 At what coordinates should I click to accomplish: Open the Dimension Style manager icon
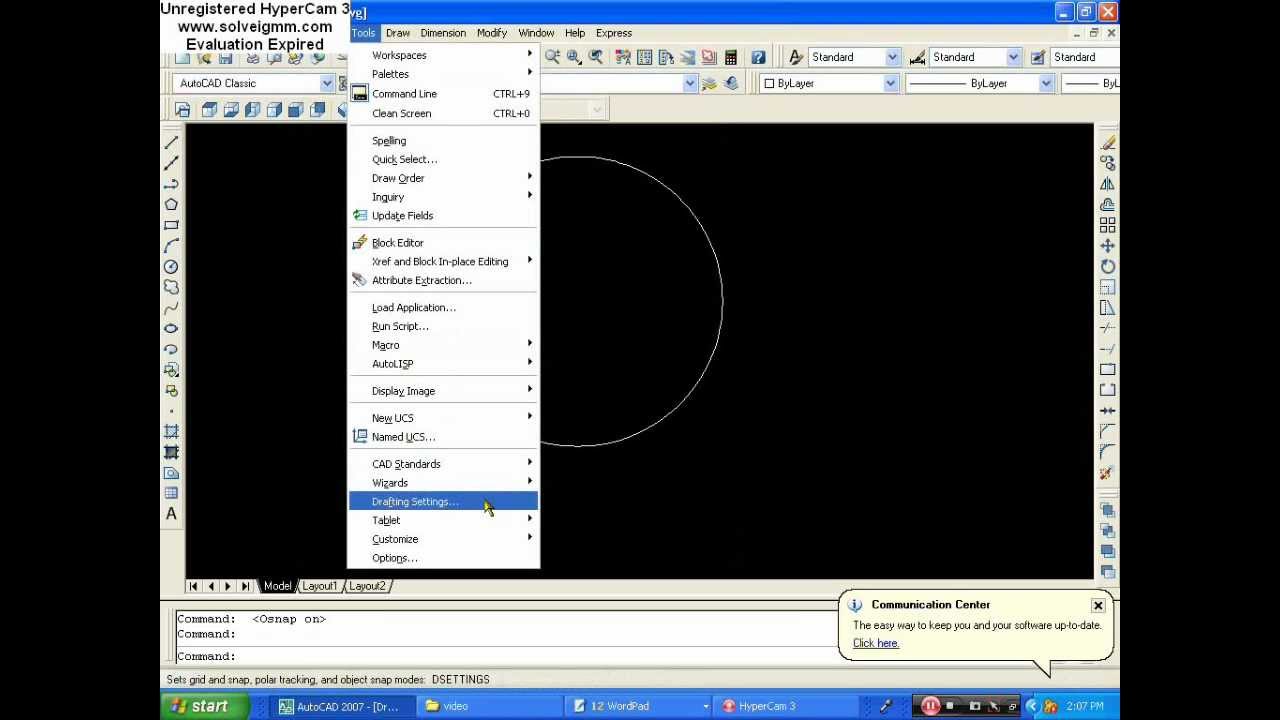[x=917, y=57]
